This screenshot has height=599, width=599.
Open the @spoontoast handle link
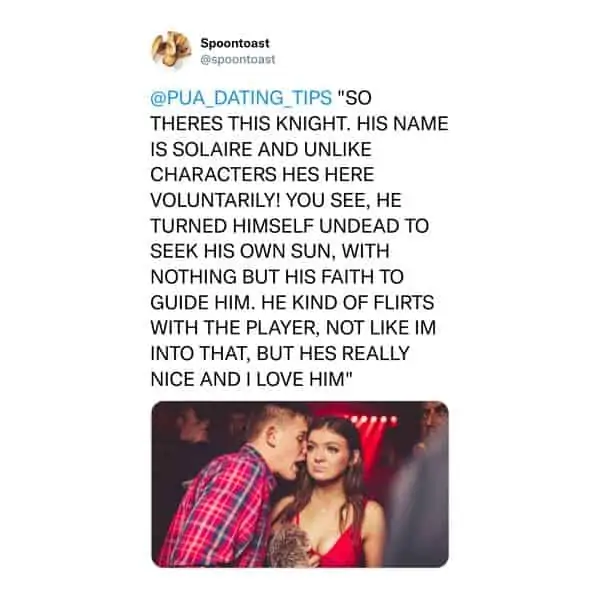coord(238,60)
